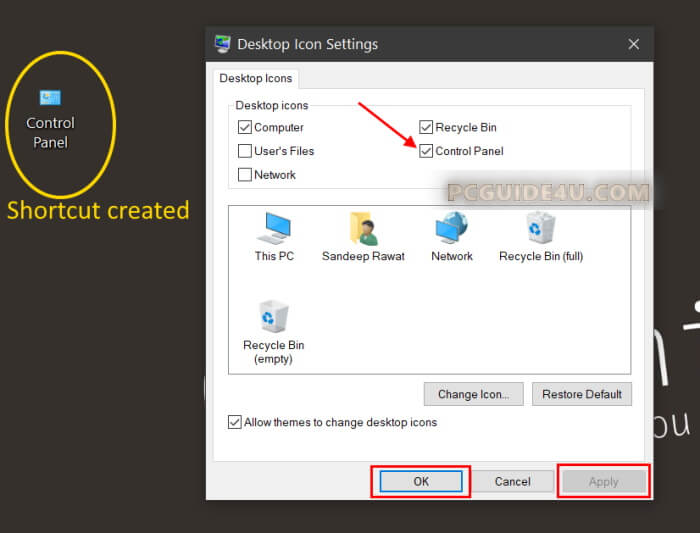The width and height of the screenshot is (700, 533).
Task: Select the Network icon in preview list
Action: pyautogui.click(x=452, y=229)
